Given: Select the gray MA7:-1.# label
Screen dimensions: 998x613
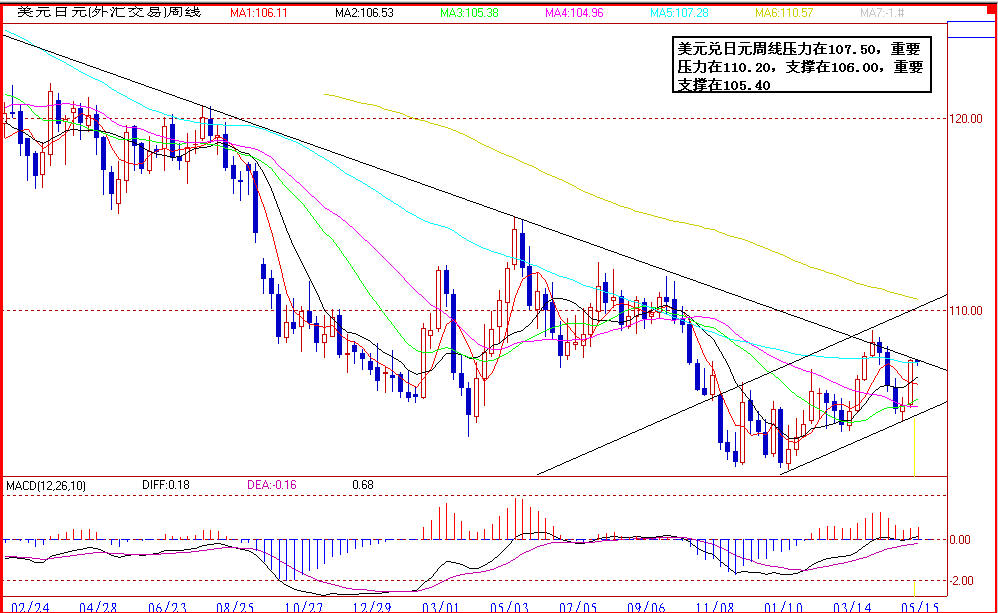Looking at the screenshot, I should click(x=882, y=13).
